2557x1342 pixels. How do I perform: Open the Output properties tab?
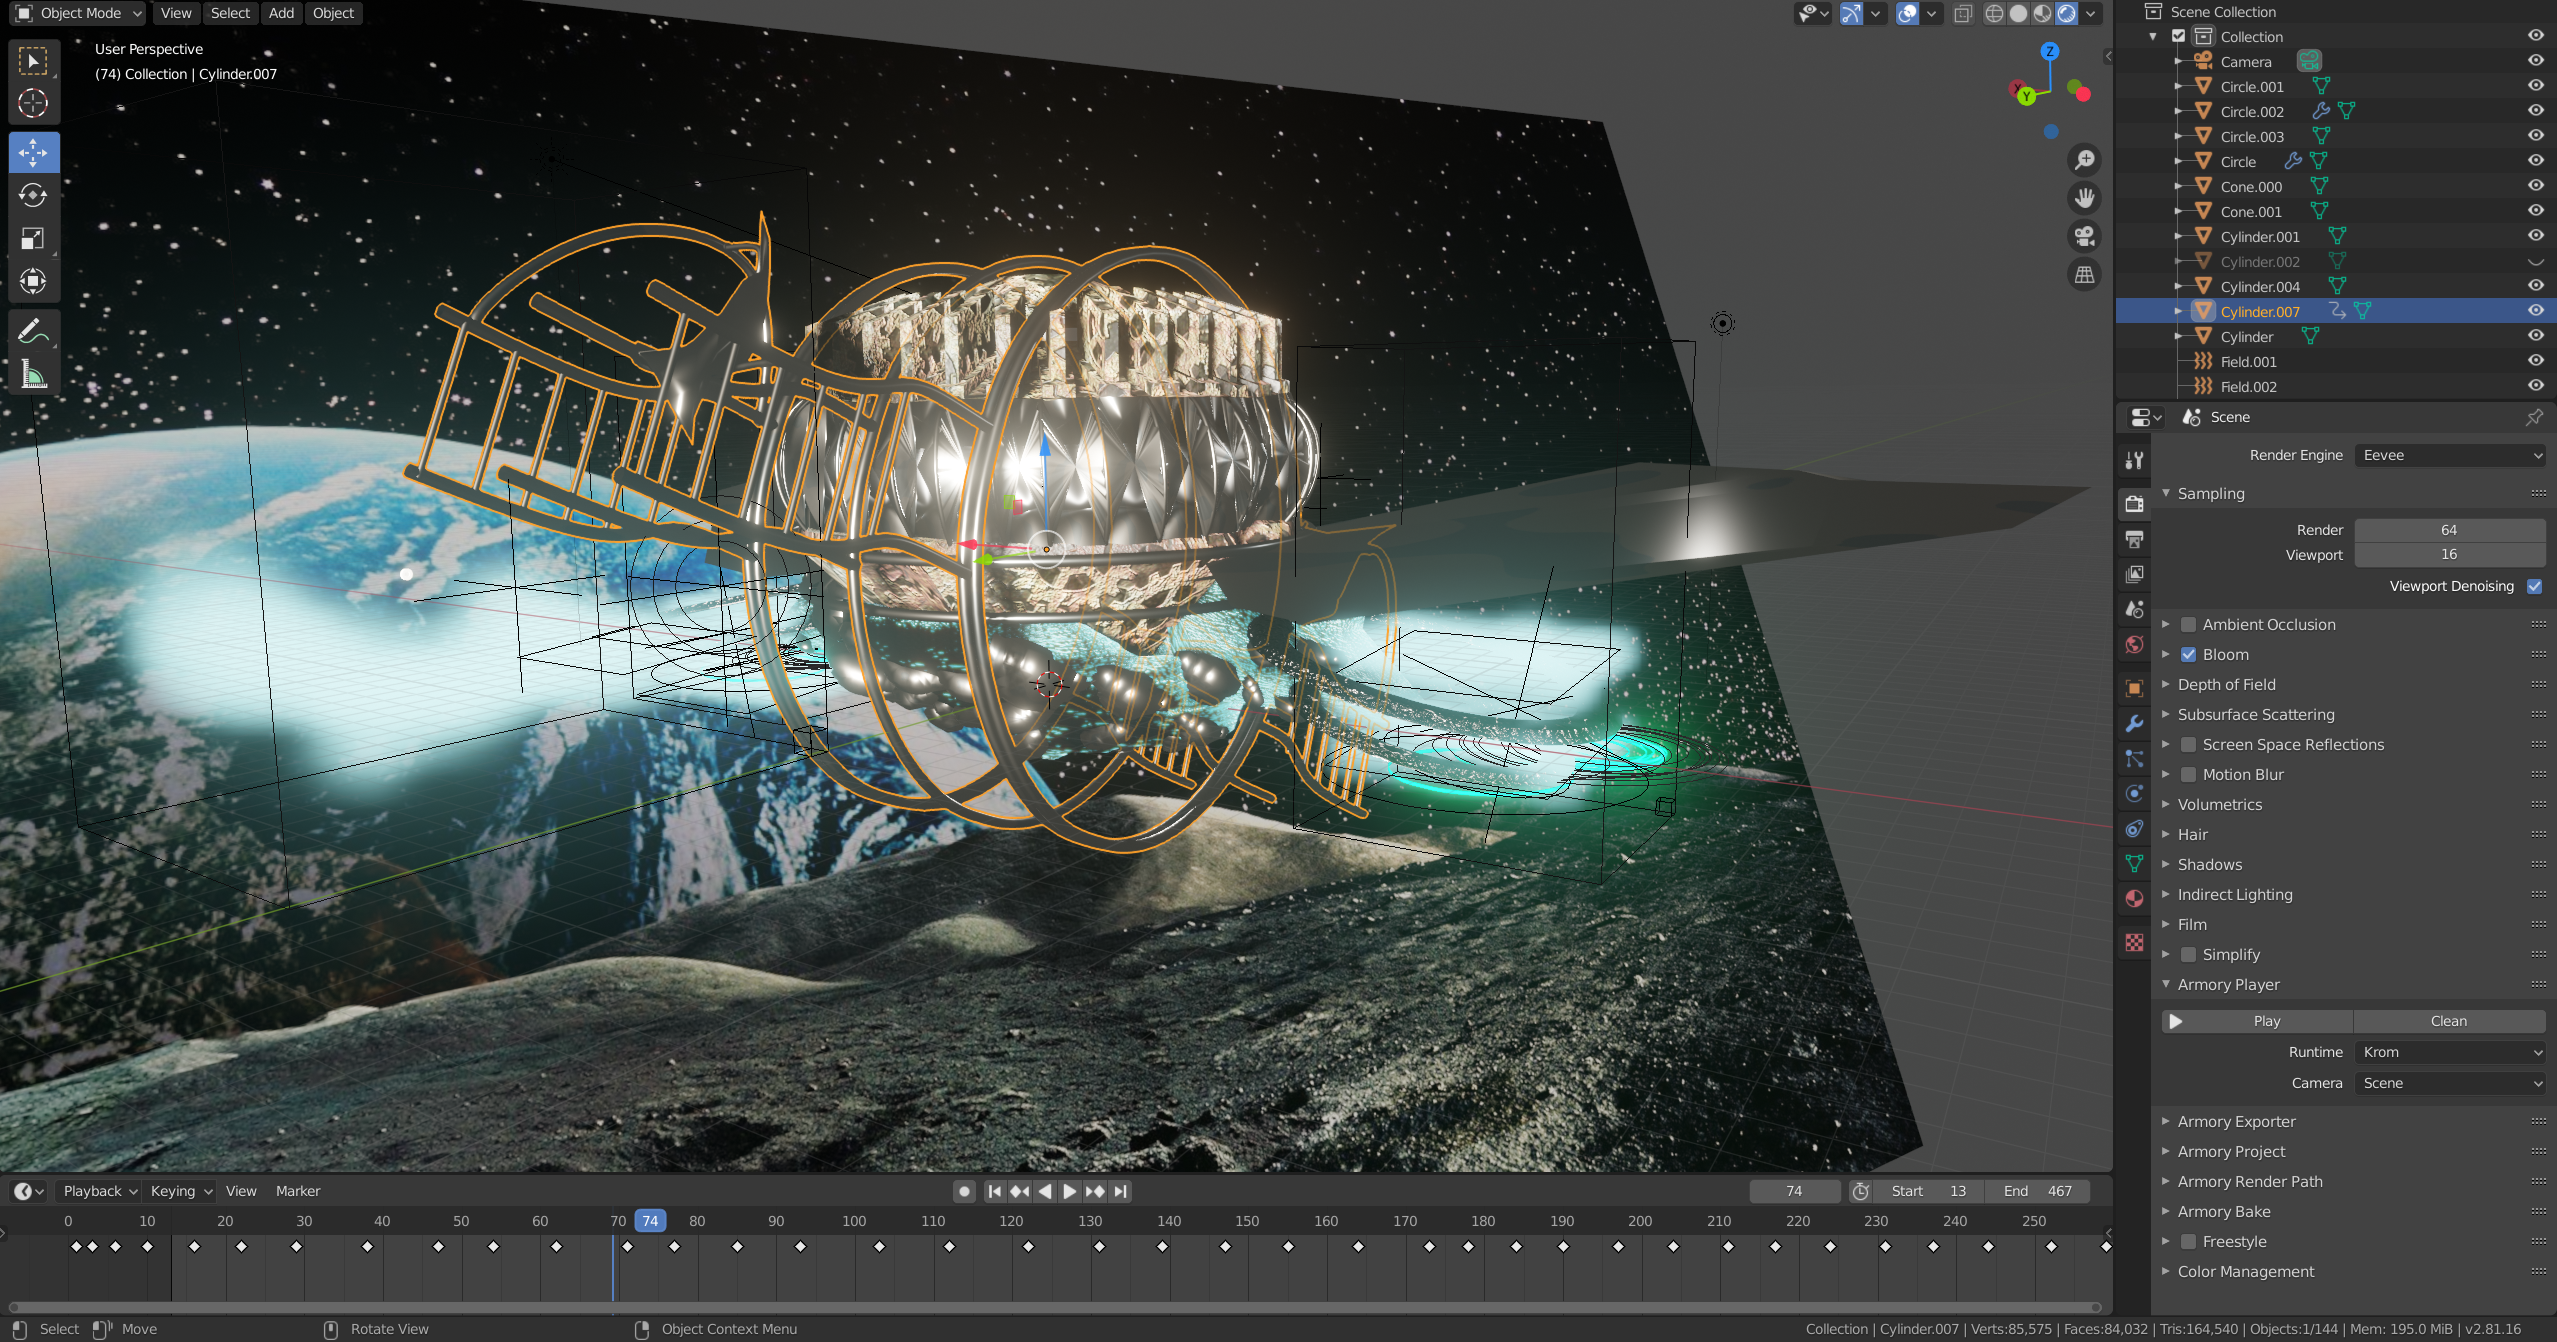(x=2134, y=539)
